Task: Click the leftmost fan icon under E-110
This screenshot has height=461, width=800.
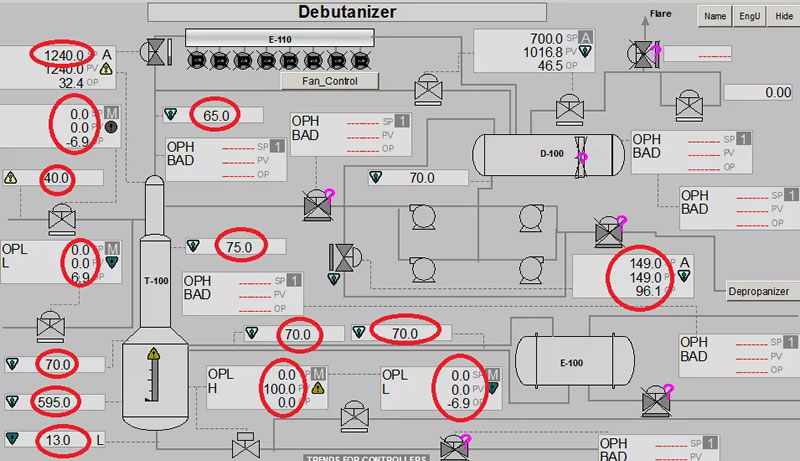Action: click(197, 61)
